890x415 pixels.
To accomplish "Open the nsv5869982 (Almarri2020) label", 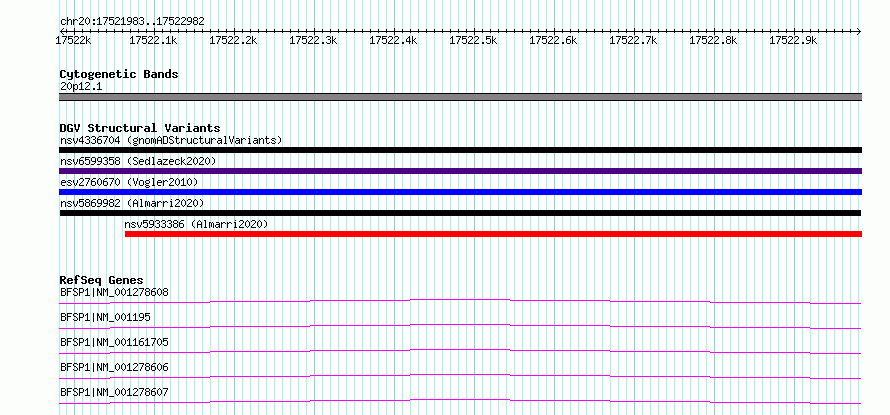I will pyautogui.click(x=132, y=203).
